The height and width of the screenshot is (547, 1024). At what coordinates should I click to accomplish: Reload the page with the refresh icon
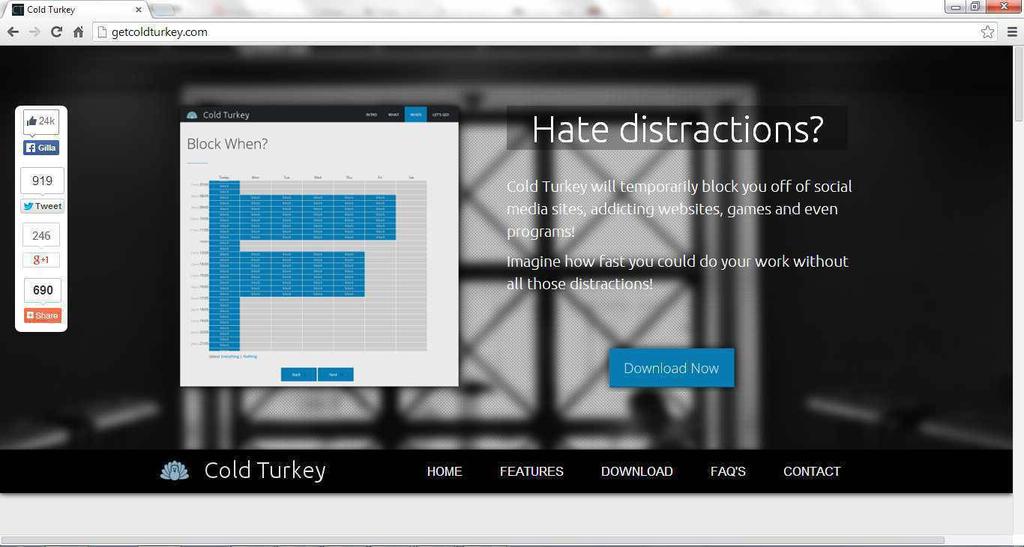[57, 32]
